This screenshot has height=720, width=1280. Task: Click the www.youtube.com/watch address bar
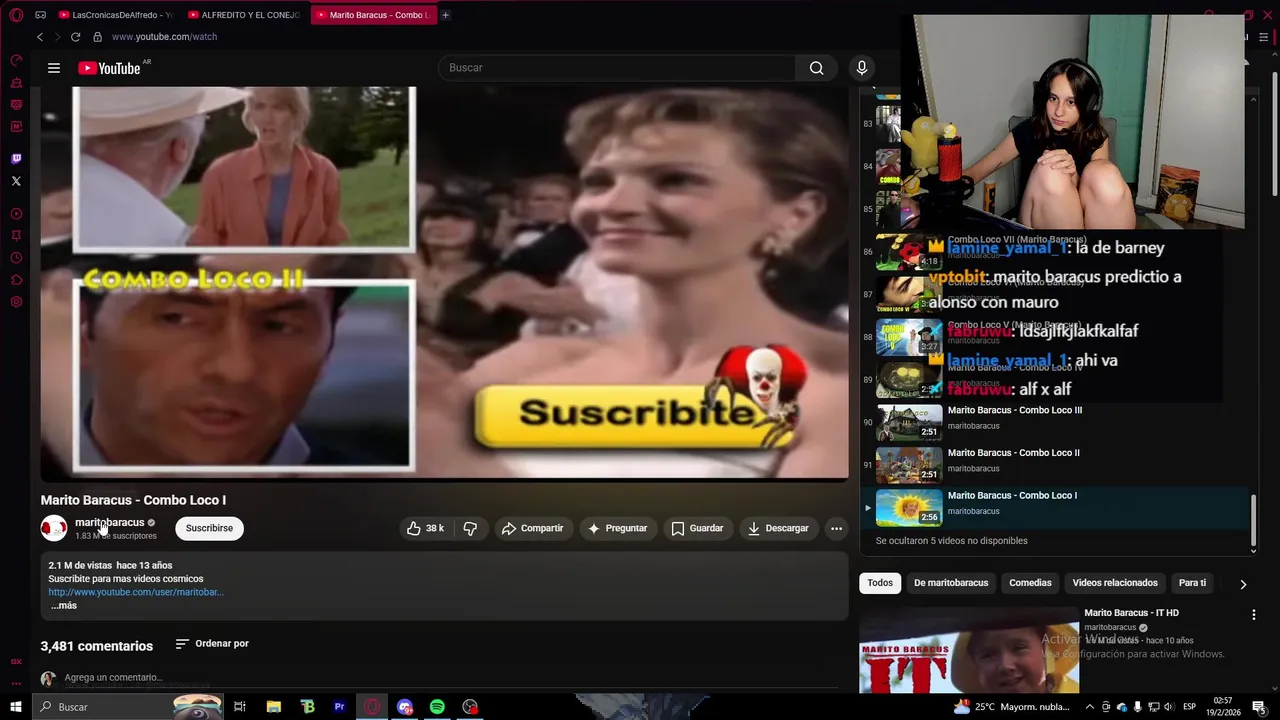tap(164, 37)
